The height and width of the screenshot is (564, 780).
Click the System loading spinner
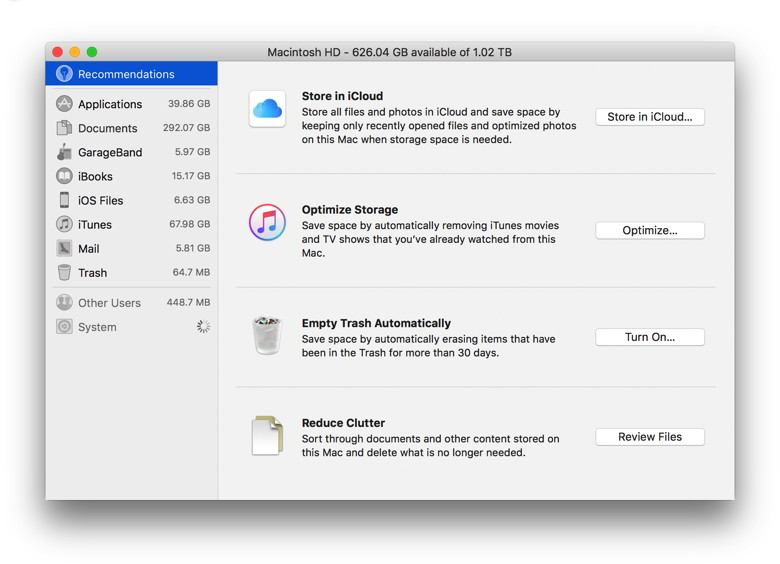(x=203, y=327)
